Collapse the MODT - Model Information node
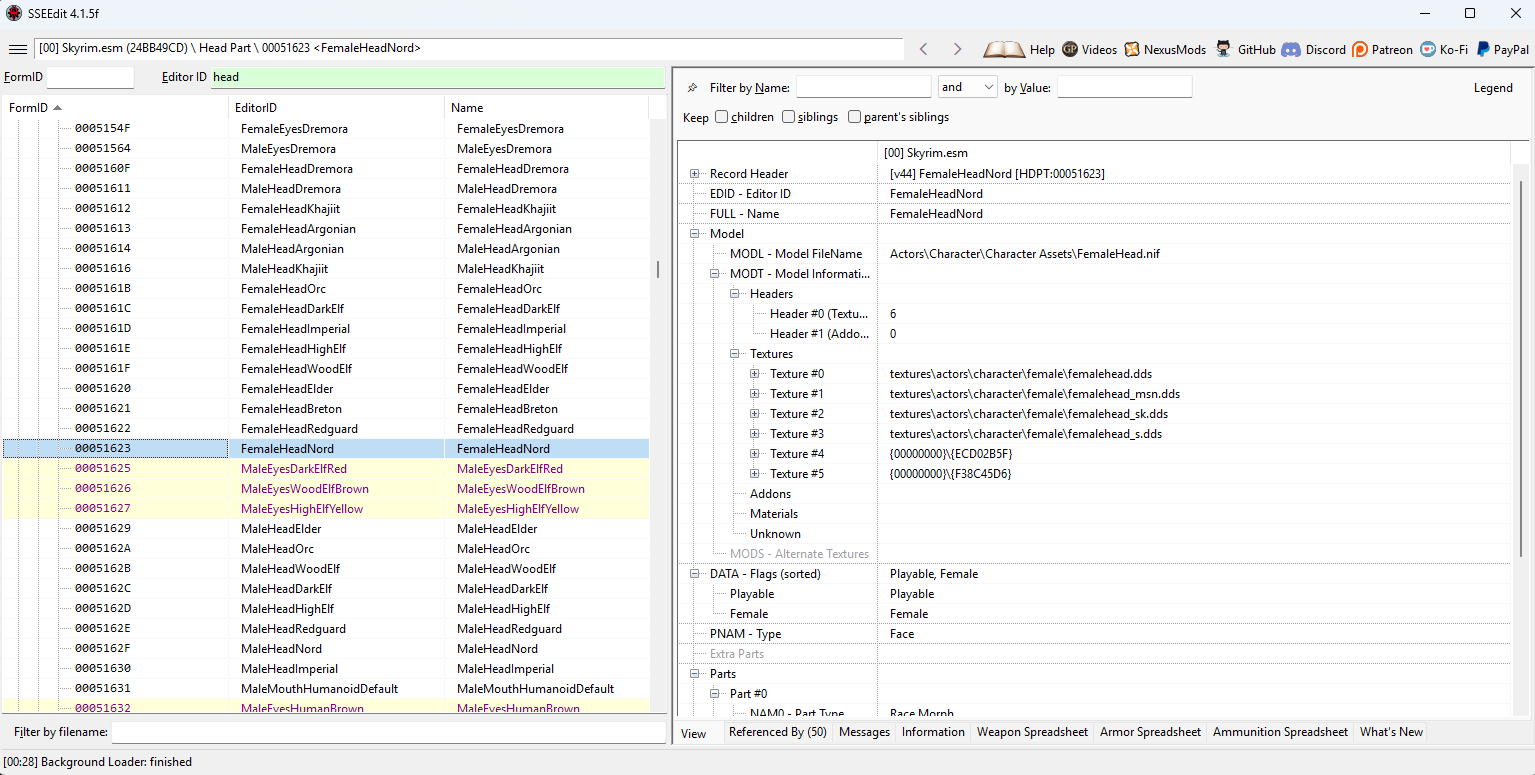 point(715,274)
